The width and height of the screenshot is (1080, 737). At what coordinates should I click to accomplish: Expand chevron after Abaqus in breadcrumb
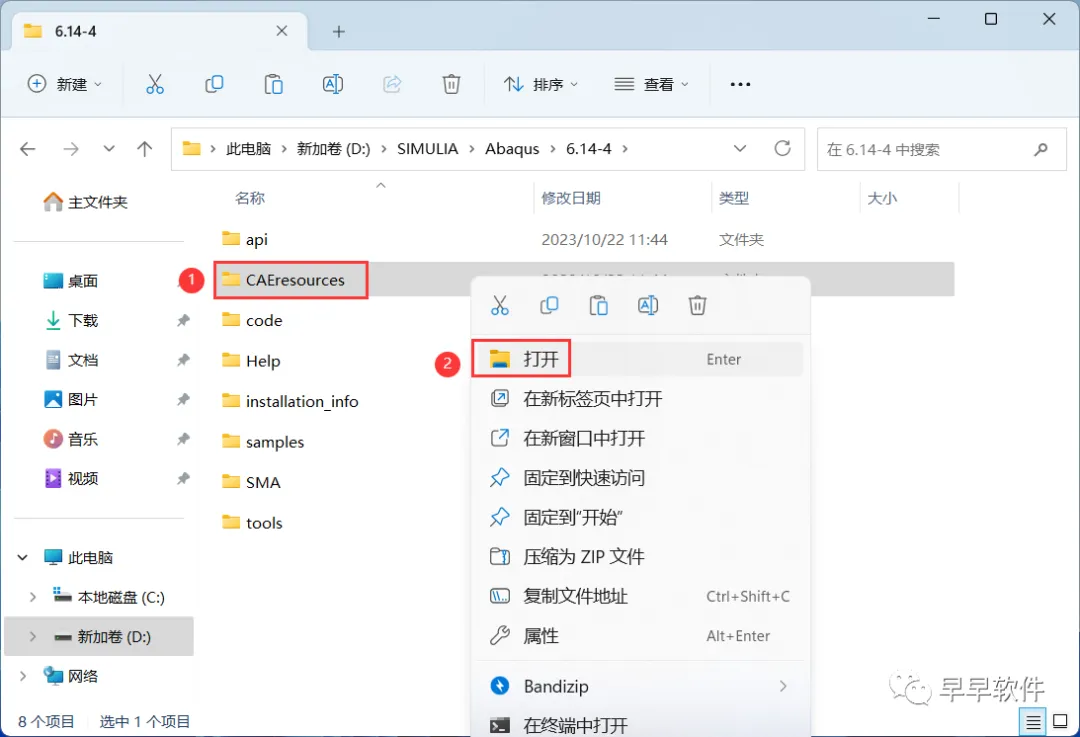coord(552,149)
